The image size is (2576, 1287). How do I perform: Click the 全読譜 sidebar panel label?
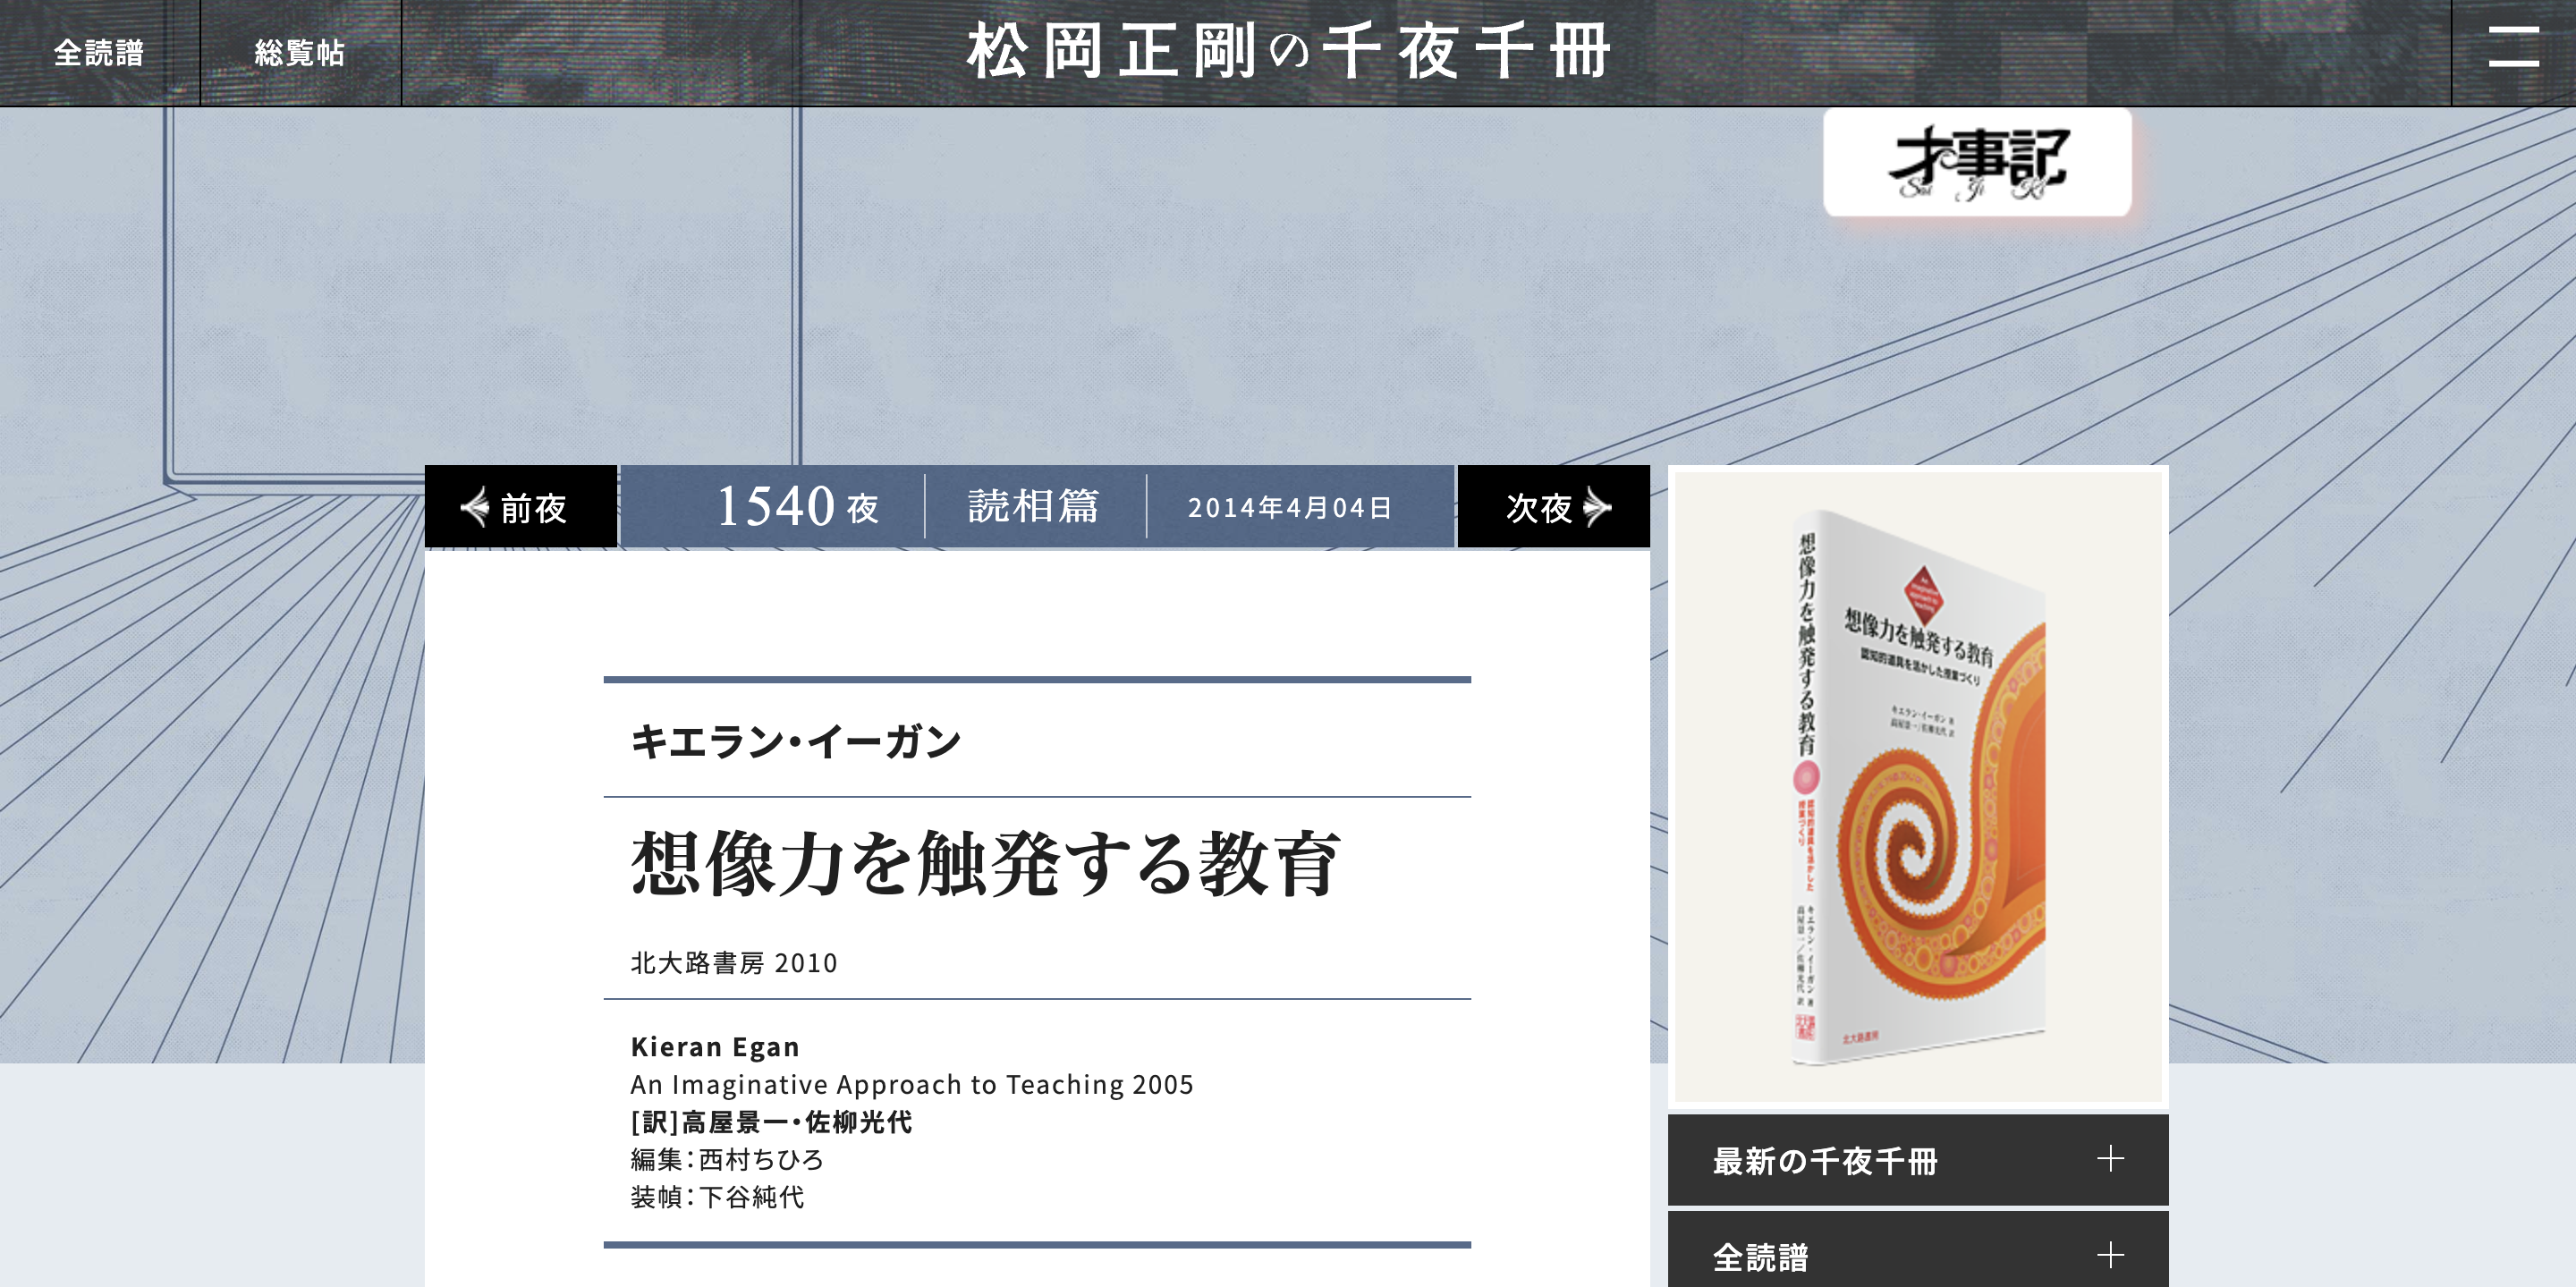pyautogui.click(x=1760, y=1257)
